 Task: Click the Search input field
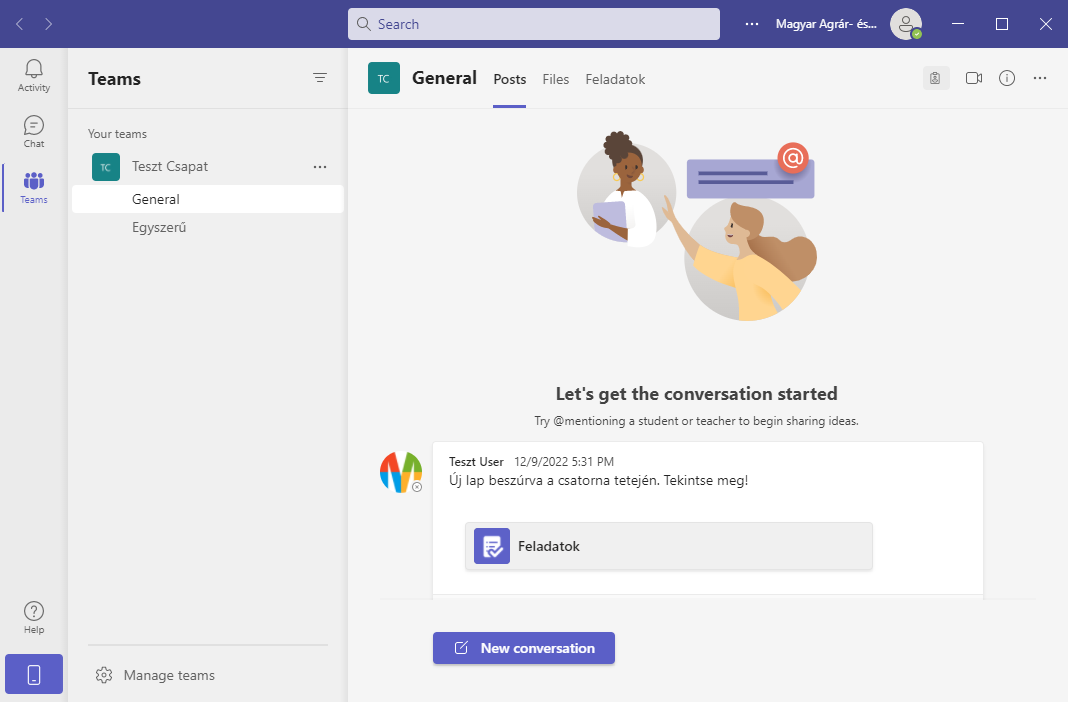[533, 24]
